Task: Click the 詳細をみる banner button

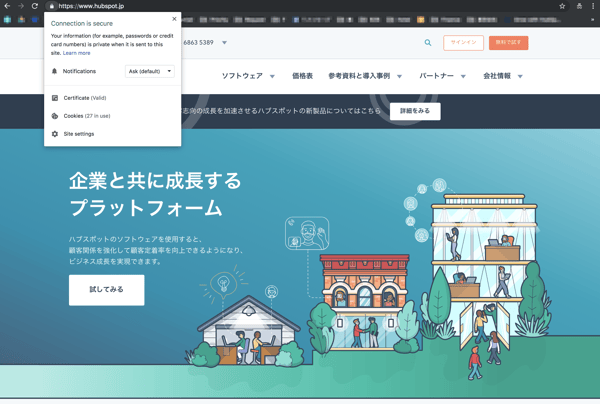Action: point(415,111)
